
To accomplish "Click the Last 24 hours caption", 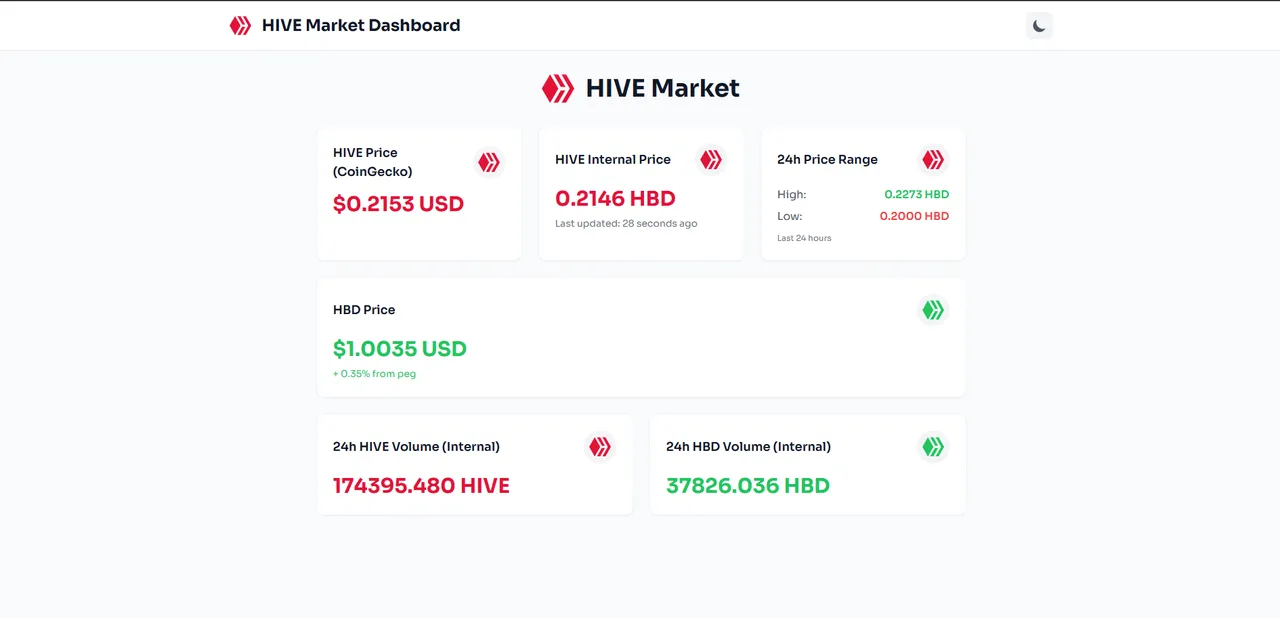I will [804, 238].
